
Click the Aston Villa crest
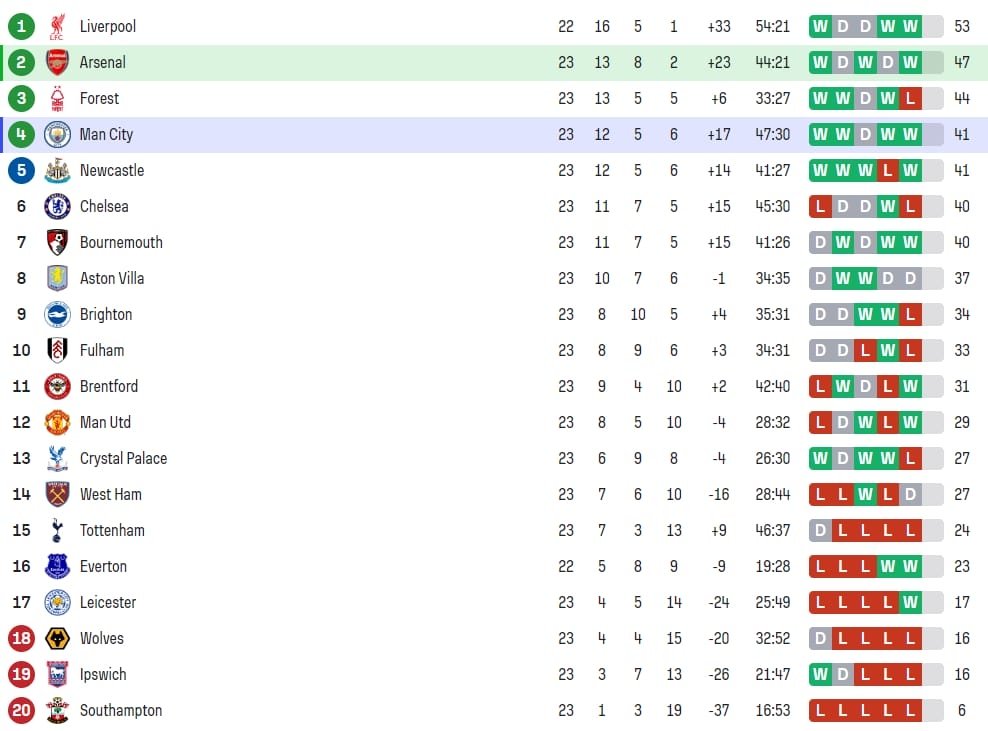point(57,278)
